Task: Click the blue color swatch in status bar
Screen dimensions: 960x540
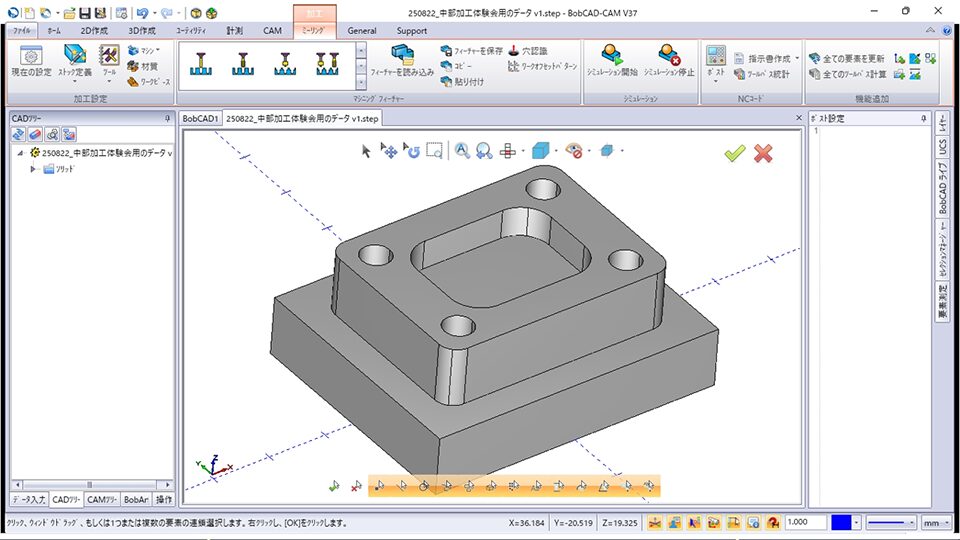Action: point(841,522)
